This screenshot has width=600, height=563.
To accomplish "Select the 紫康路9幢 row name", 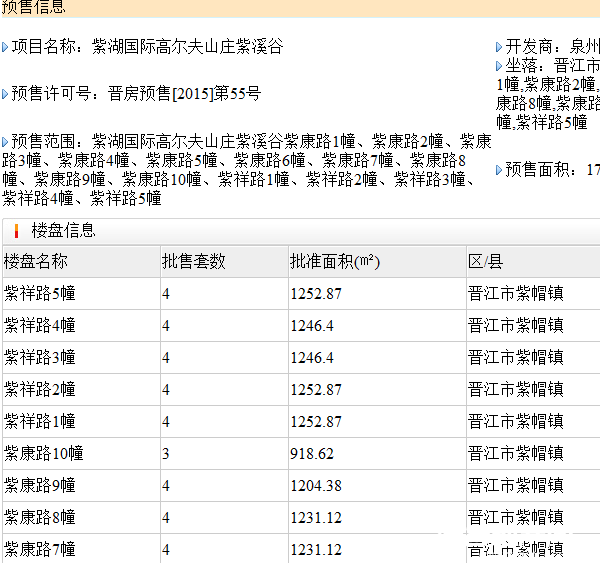I will 39,486.
